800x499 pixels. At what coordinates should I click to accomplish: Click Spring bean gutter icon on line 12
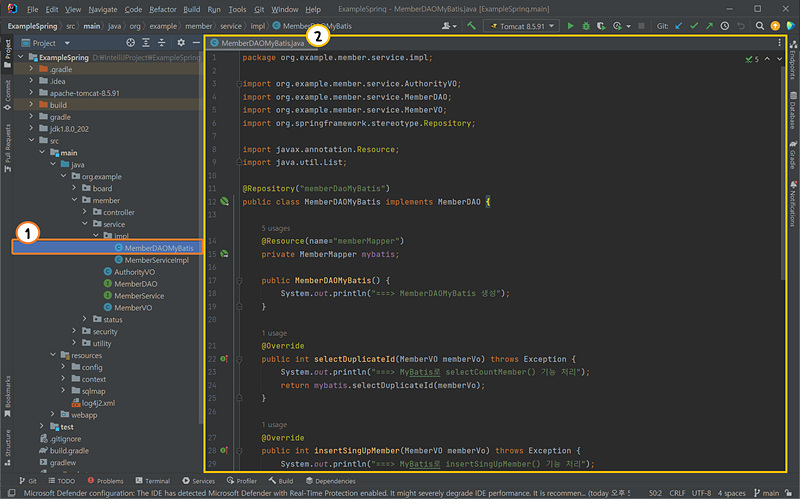point(224,202)
